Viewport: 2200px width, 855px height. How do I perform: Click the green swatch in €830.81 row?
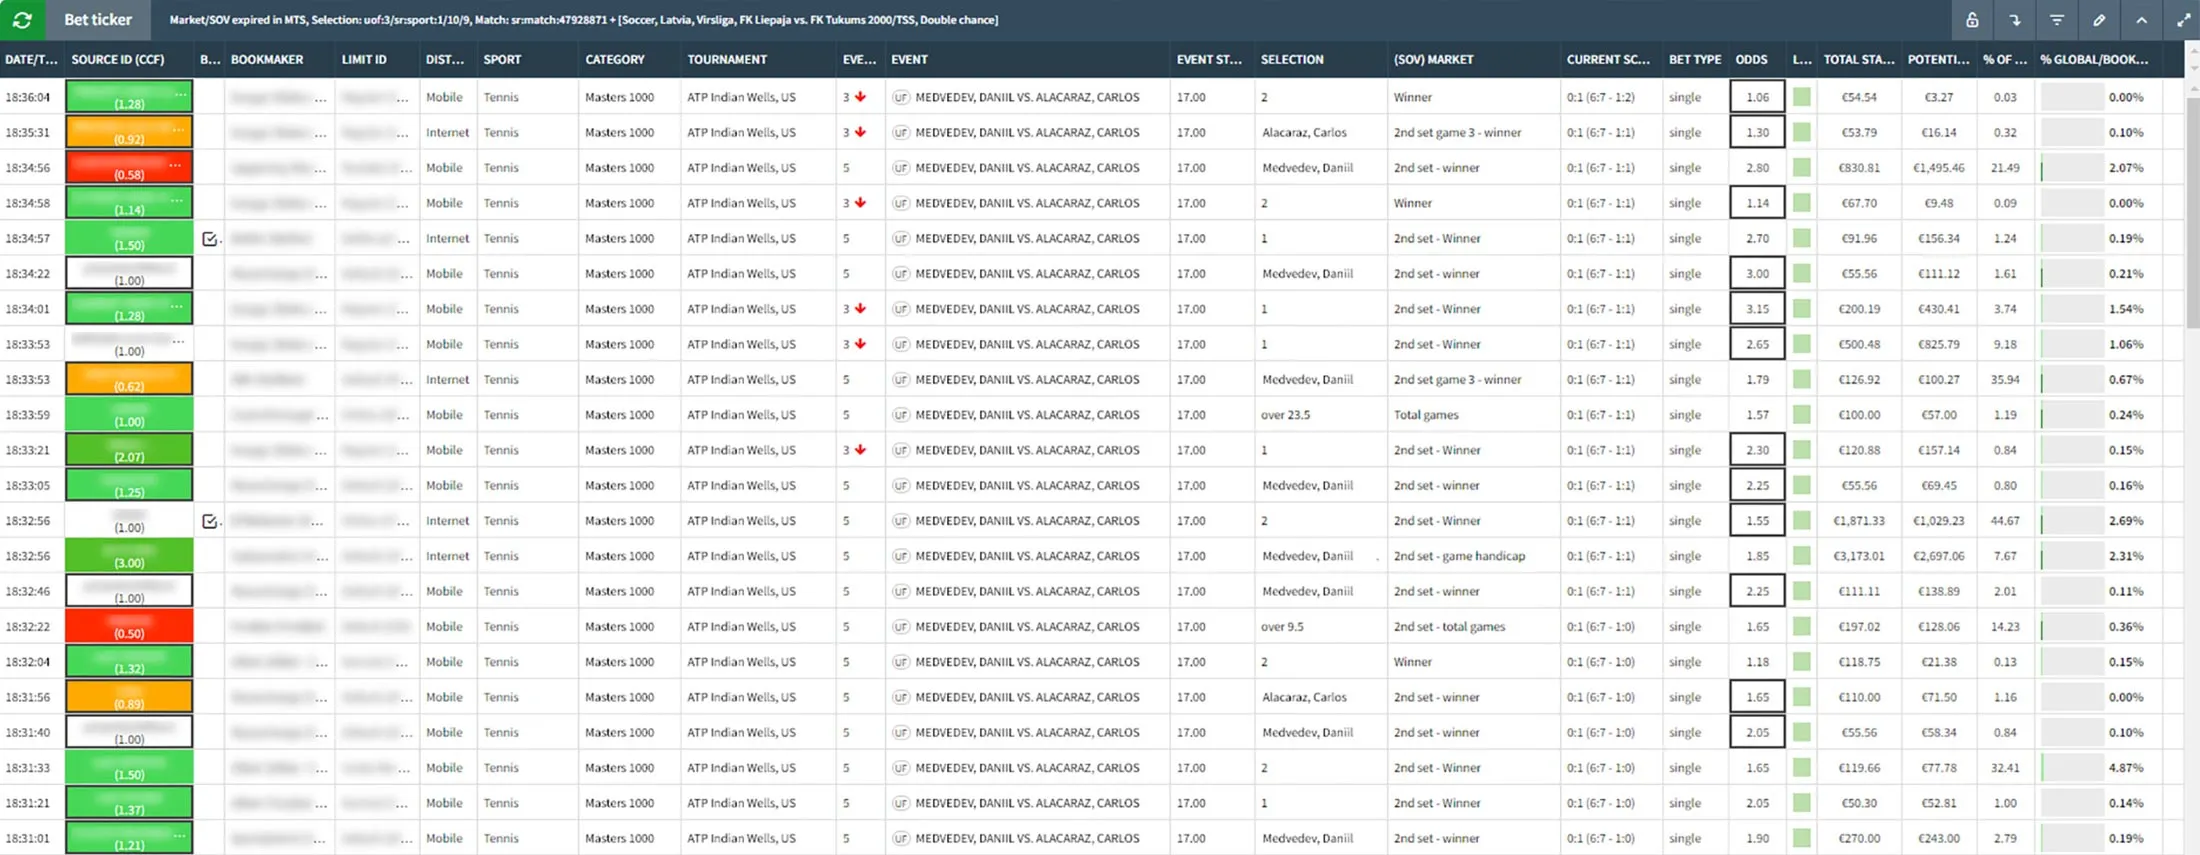tap(1801, 168)
